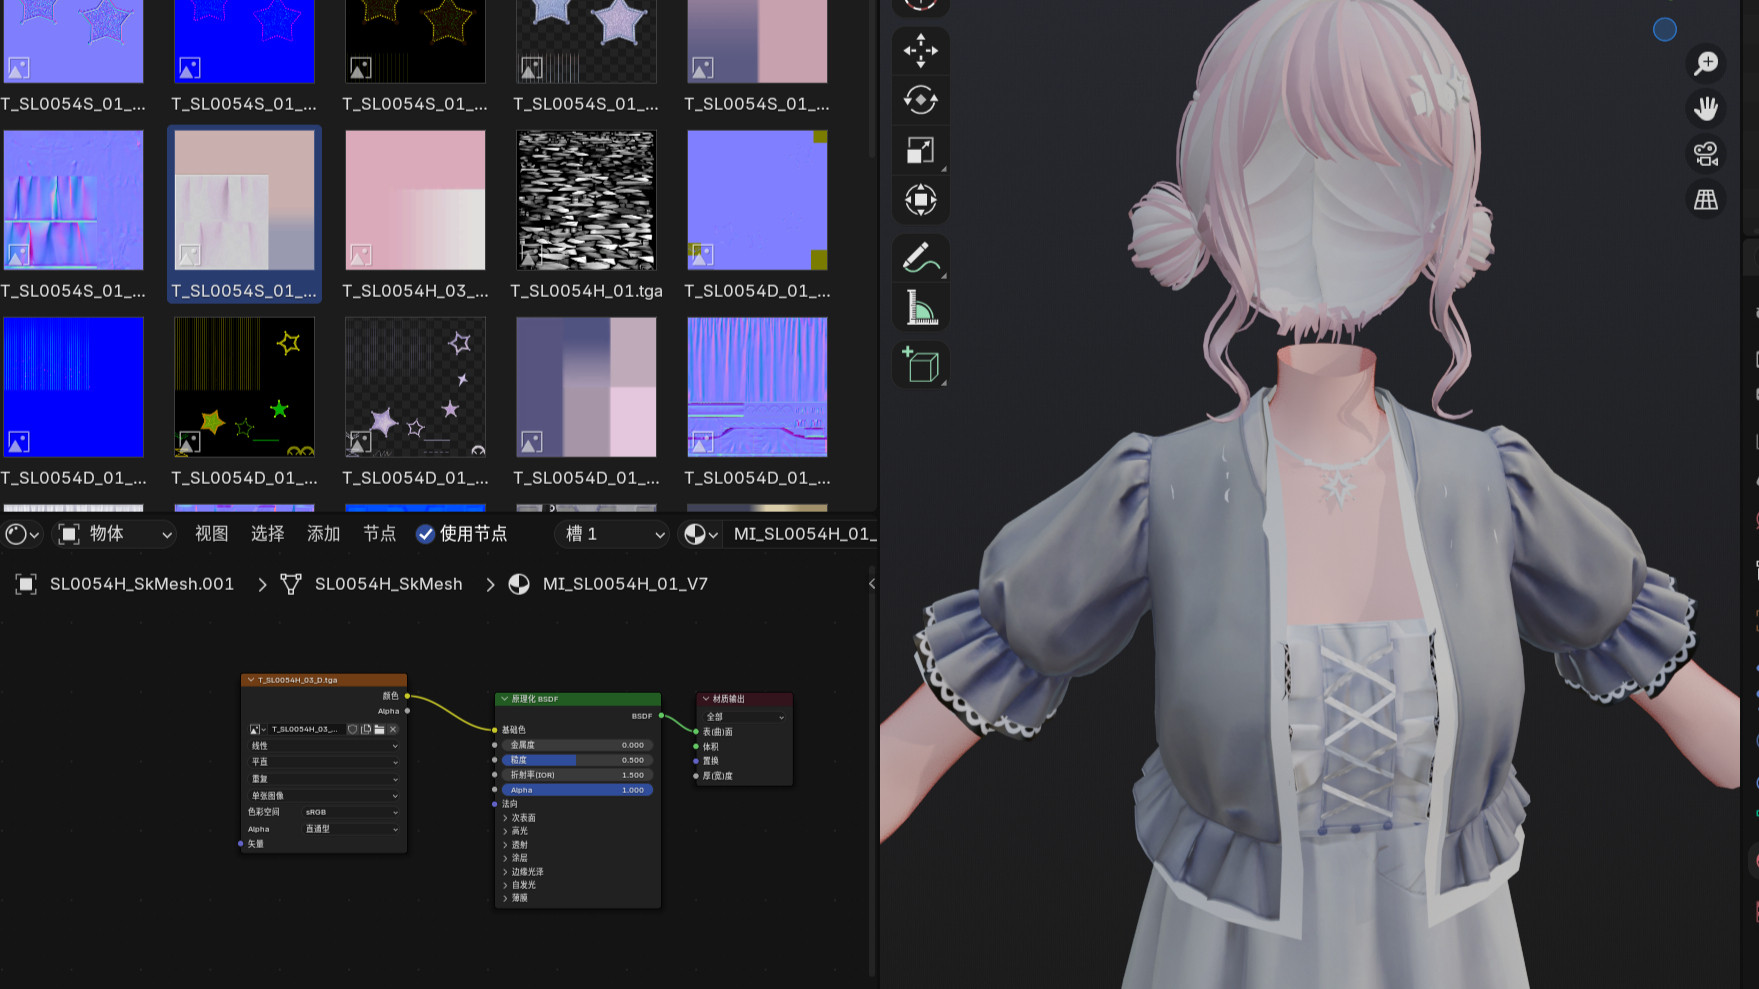
Task: Expand the 自发光 section in BSDF node
Action: [523, 885]
